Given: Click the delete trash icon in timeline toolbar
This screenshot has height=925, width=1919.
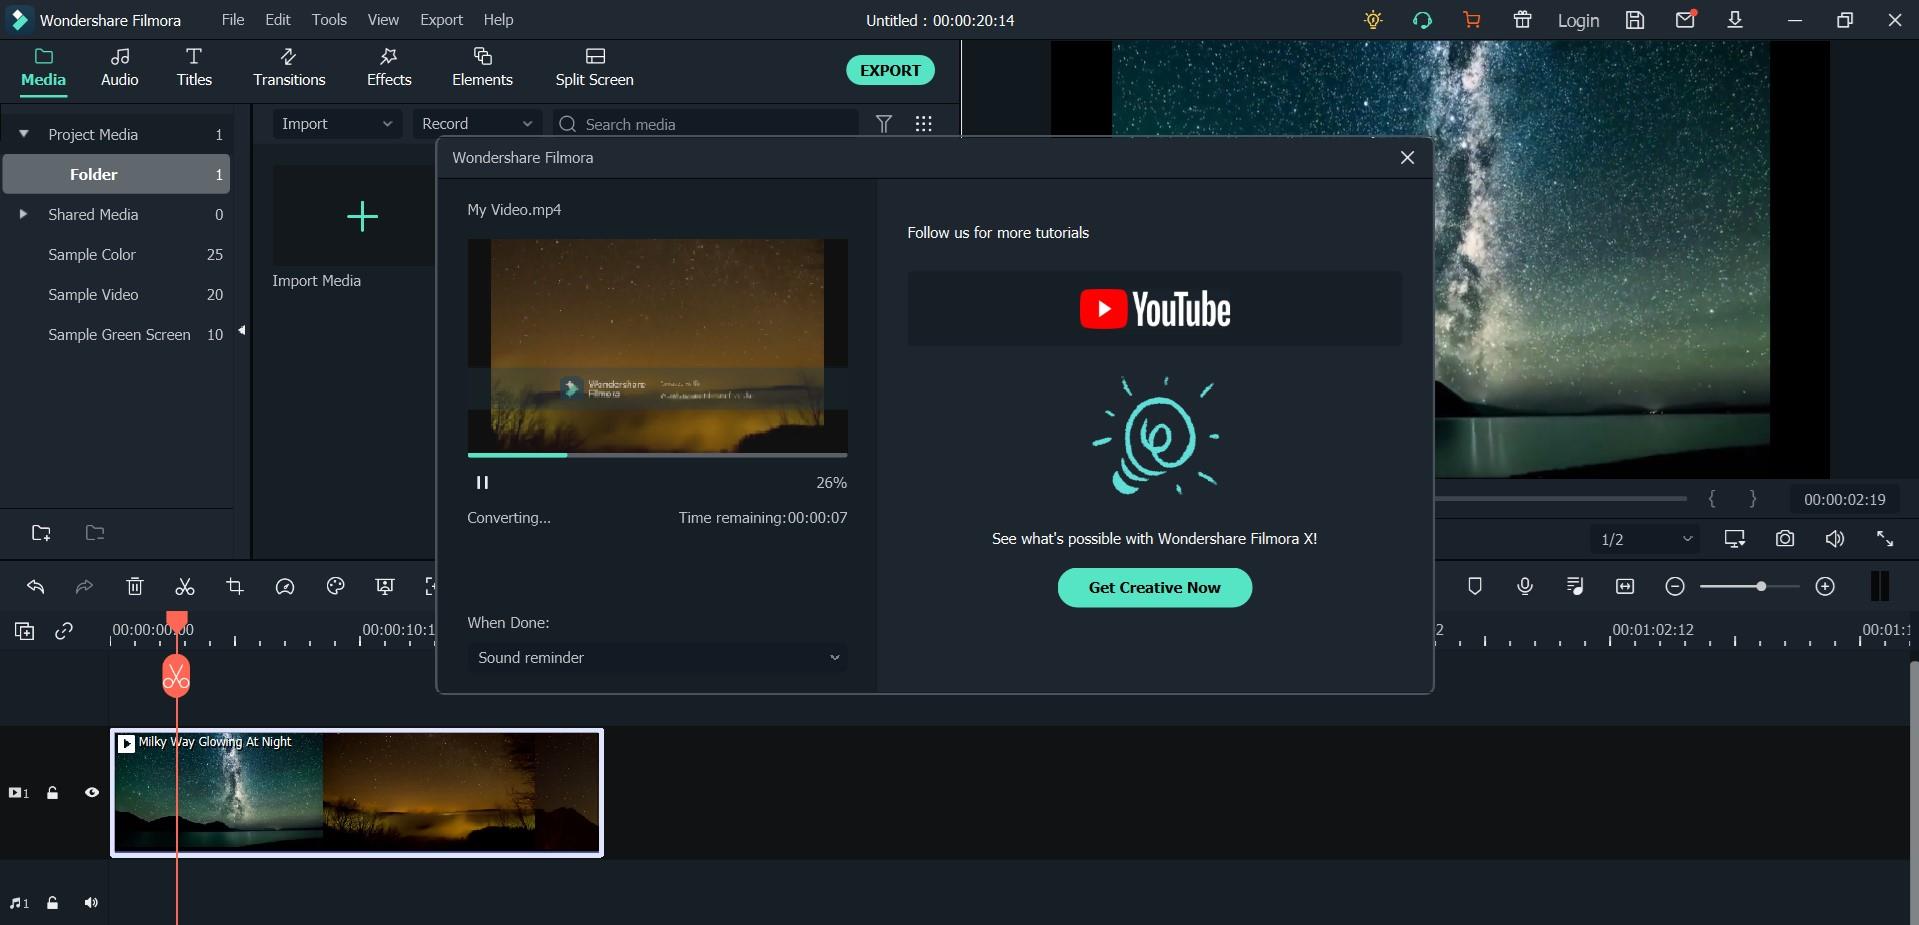Looking at the screenshot, I should point(135,587).
